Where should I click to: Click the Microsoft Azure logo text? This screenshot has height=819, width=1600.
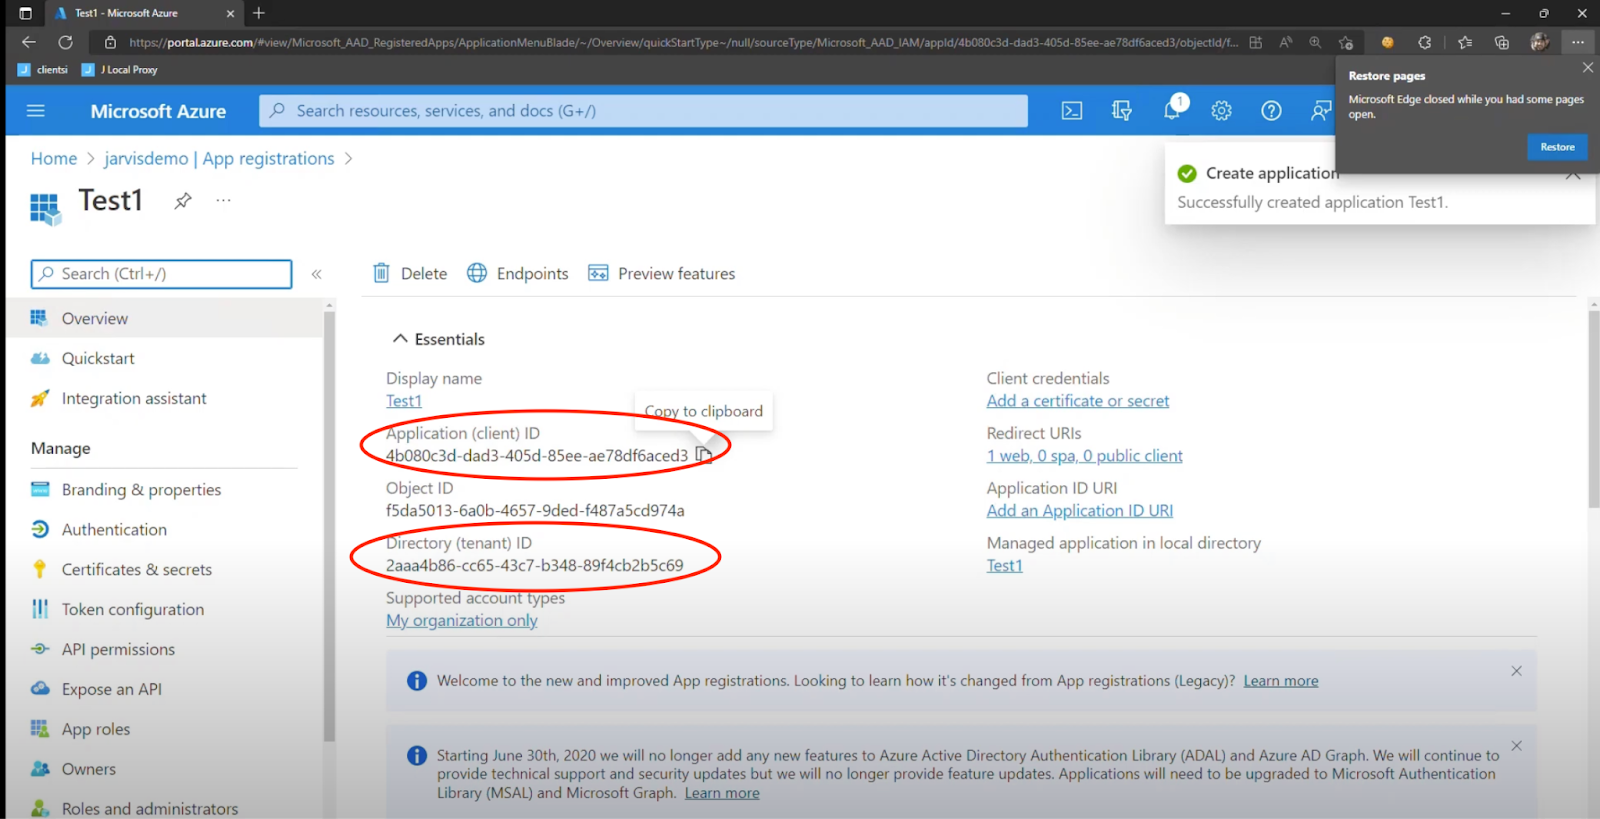[x=158, y=111]
